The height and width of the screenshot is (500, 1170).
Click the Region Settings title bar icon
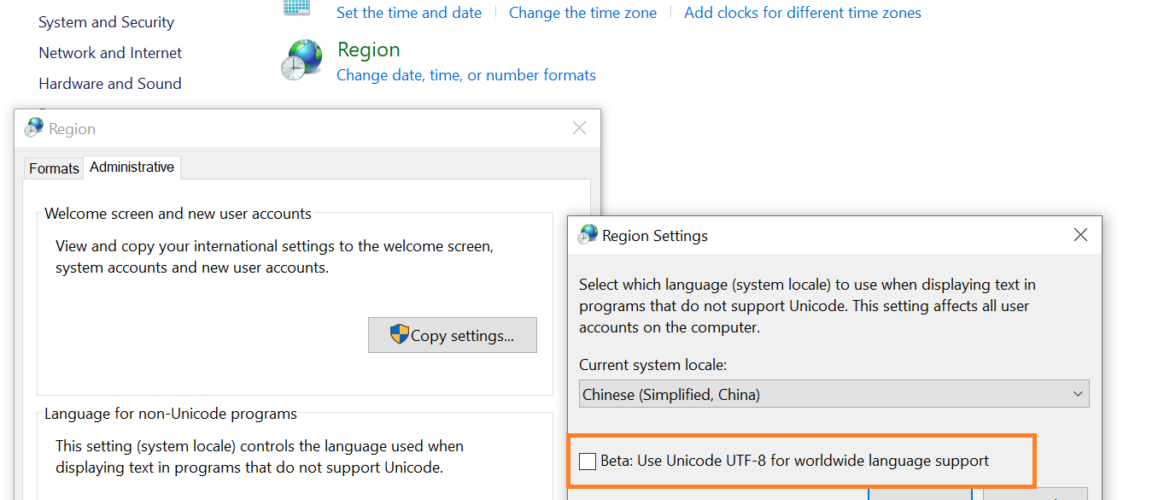(588, 235)
